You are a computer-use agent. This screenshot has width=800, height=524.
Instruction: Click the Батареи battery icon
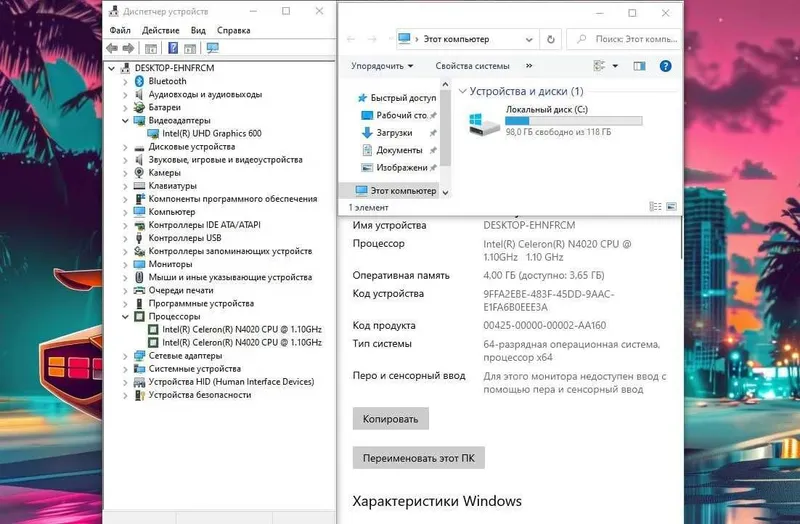tap(139, 107)
